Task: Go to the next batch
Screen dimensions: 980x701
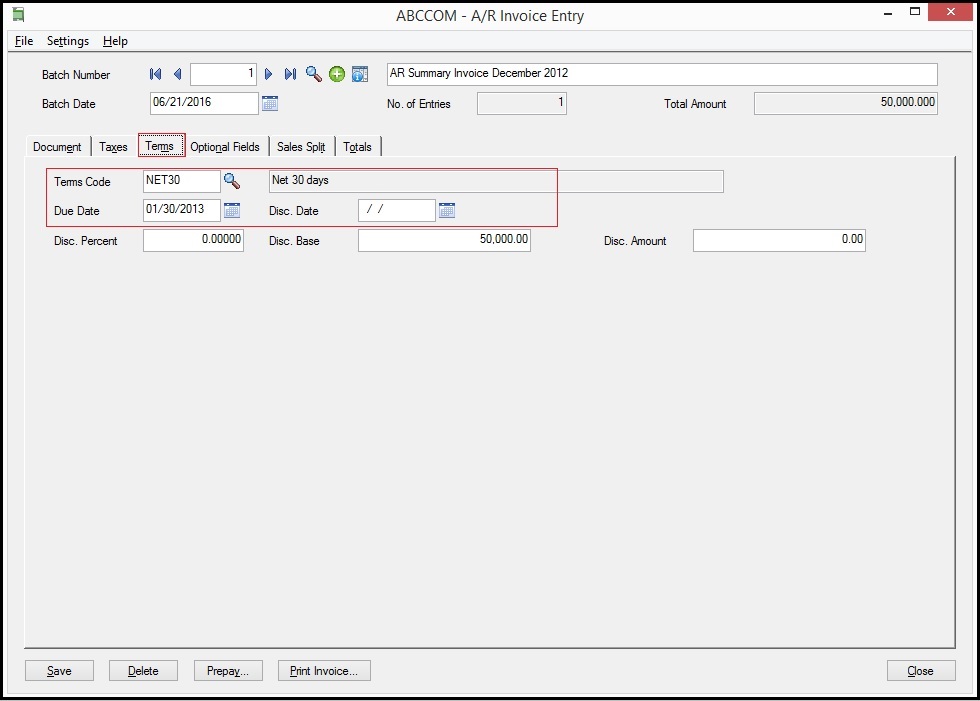Action: 268,74
